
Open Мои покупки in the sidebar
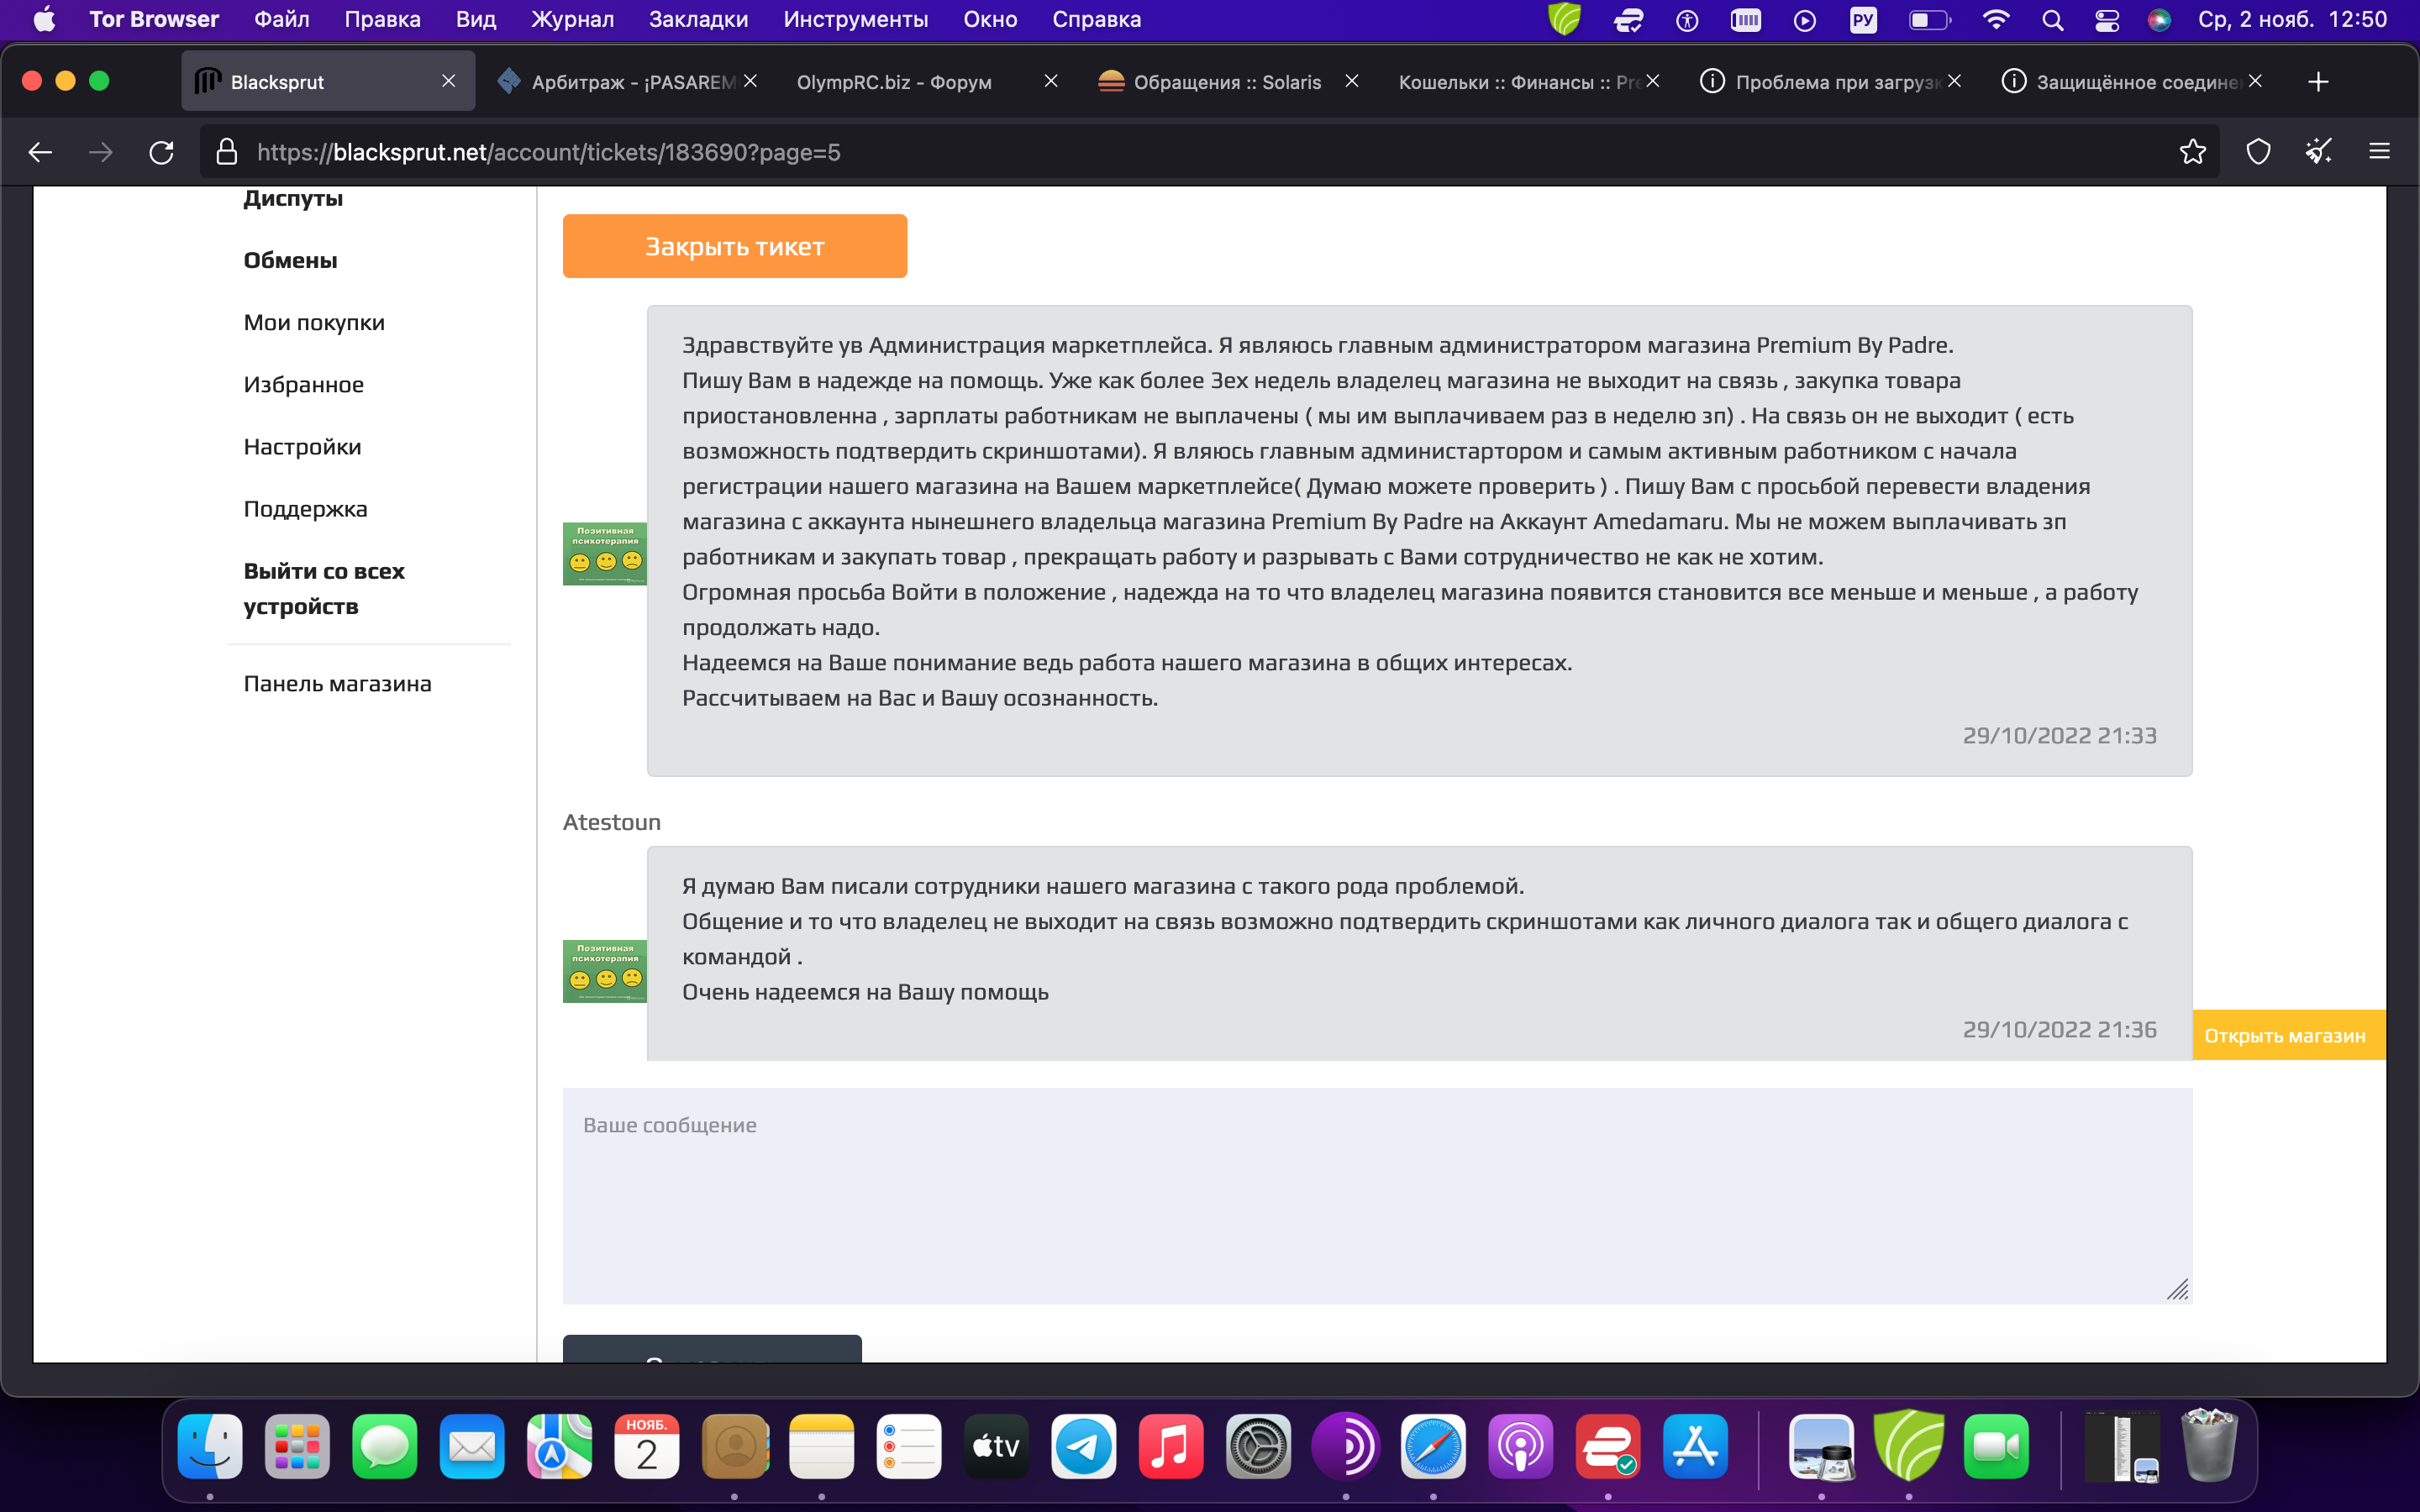[x=314, y=322]
